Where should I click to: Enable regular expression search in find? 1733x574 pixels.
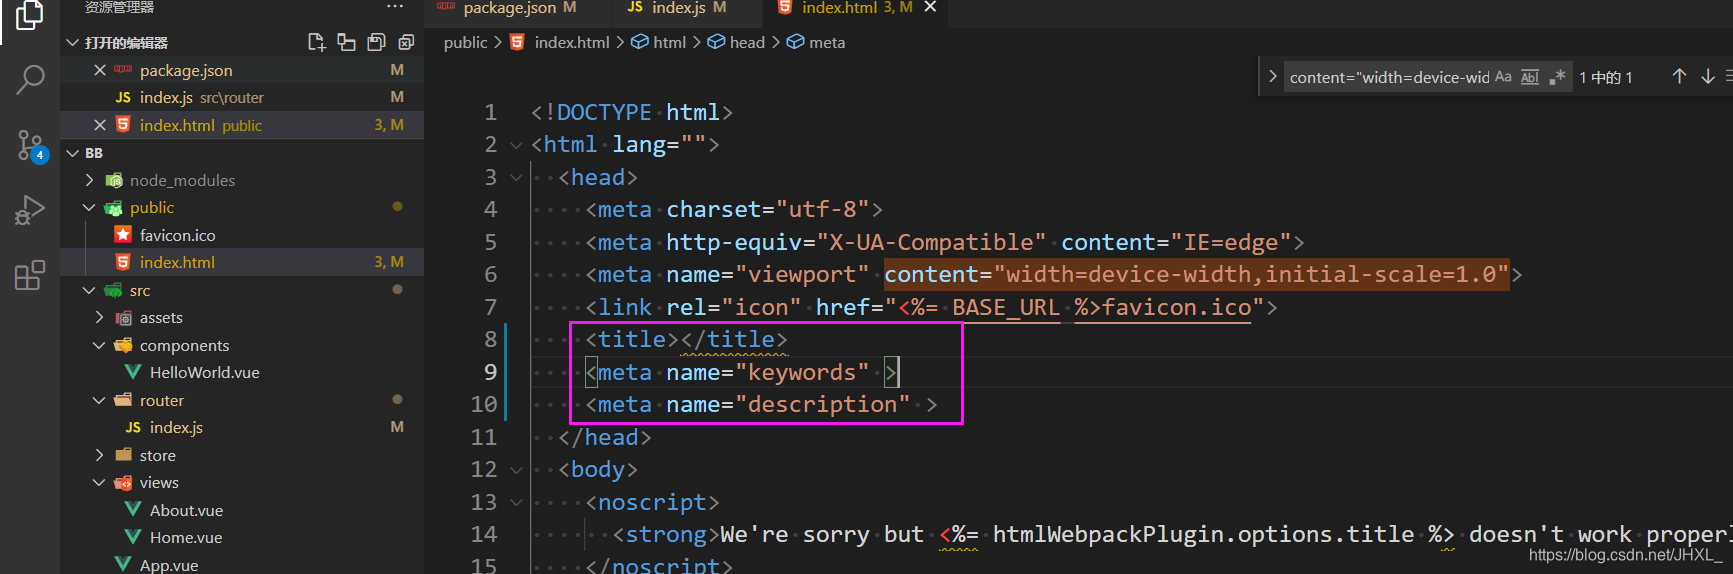point(1557,77)
